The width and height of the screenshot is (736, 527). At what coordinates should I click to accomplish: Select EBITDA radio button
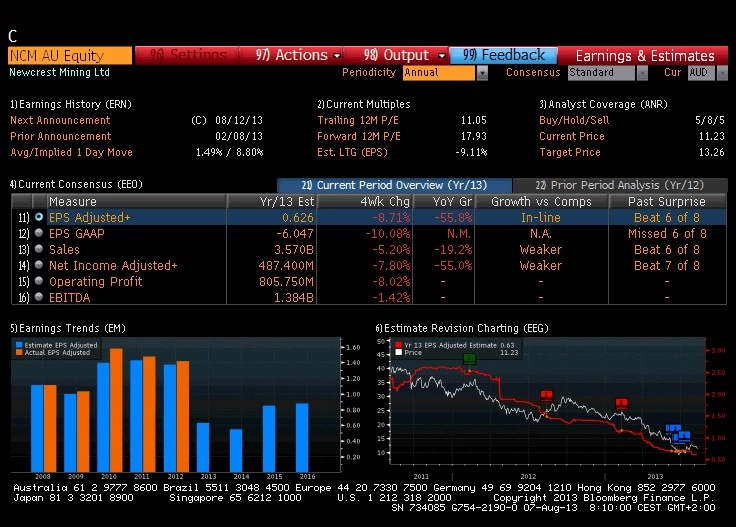click(39, 297)
